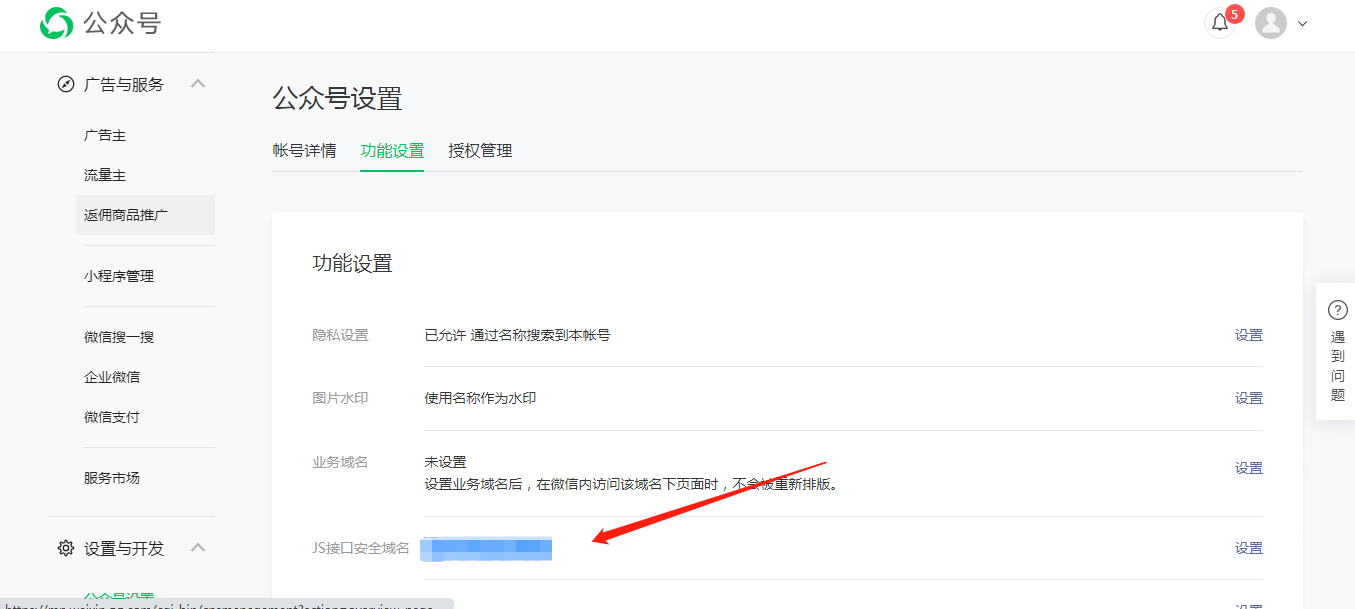Click the 广告与服务 section header
Image resolution: width=1355 pixels, height=609 pixels.
[x=124, y=85]
